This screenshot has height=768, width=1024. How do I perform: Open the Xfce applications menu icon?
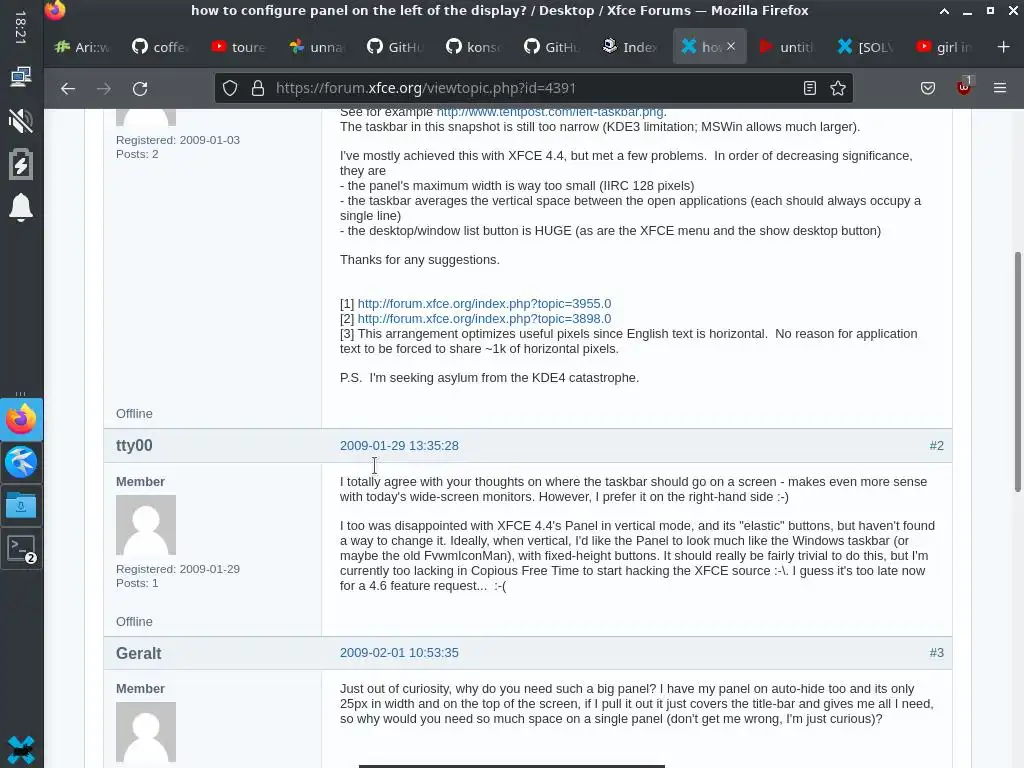[x=21, y=749]
